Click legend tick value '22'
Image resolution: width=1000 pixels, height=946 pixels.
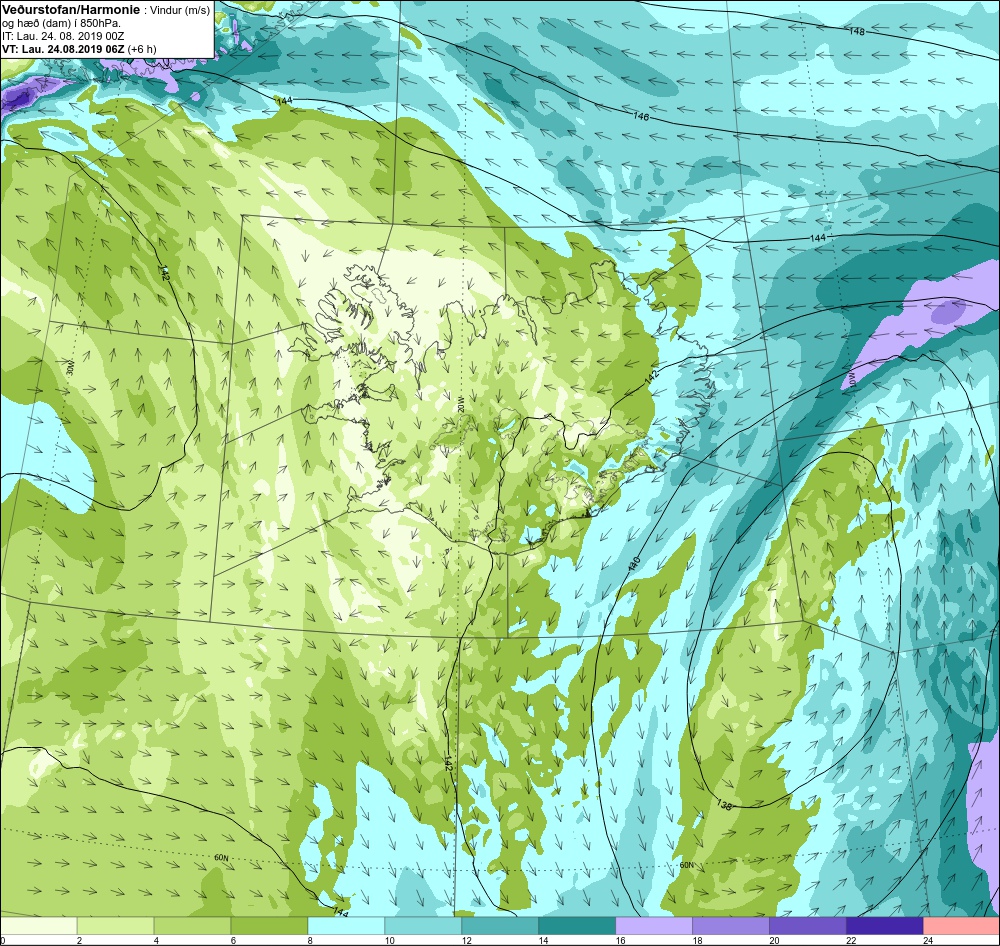pyautogui.click(x=851, y=940)
